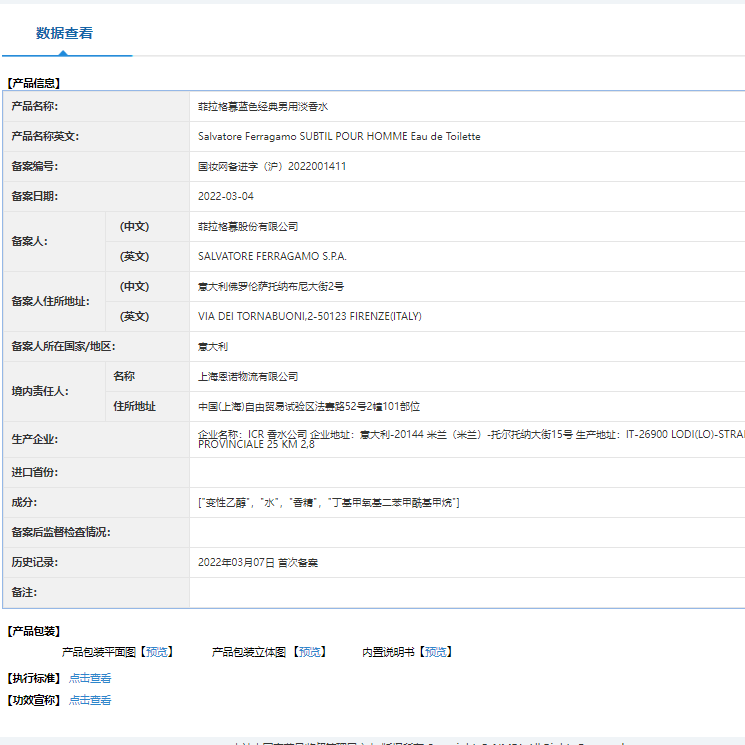Select the 备案编号 registration number value
This screenshot has height=745, width=745.
272,166
